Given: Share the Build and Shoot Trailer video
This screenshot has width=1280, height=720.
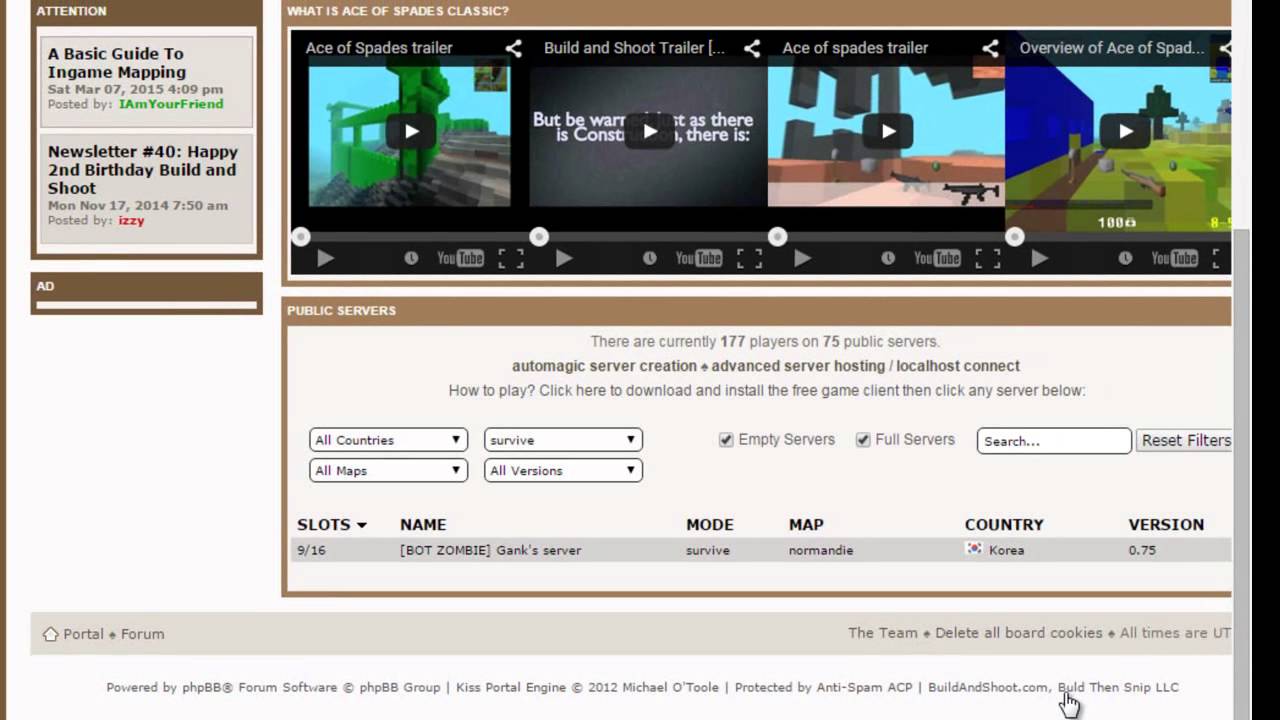Looking at the screenshot, I should (752, 48).
